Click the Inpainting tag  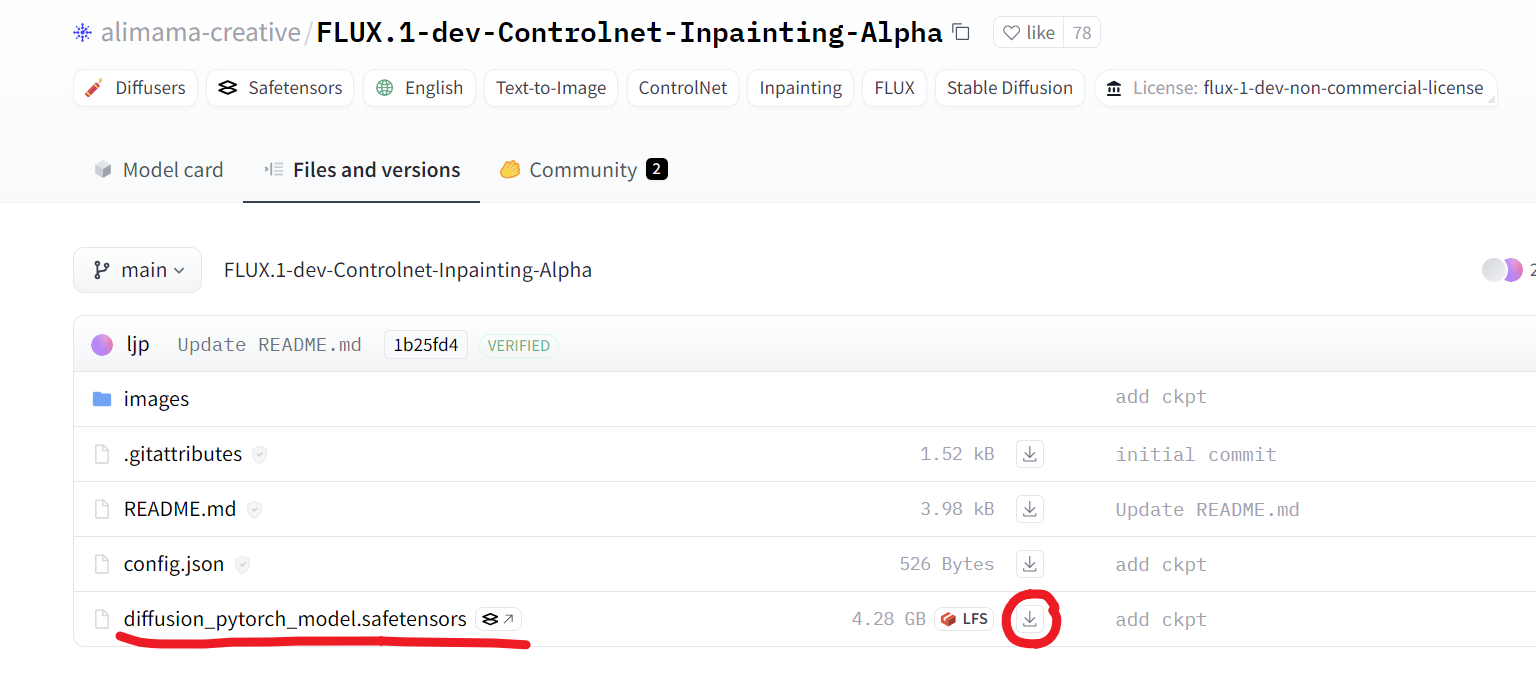click(800, 88)
